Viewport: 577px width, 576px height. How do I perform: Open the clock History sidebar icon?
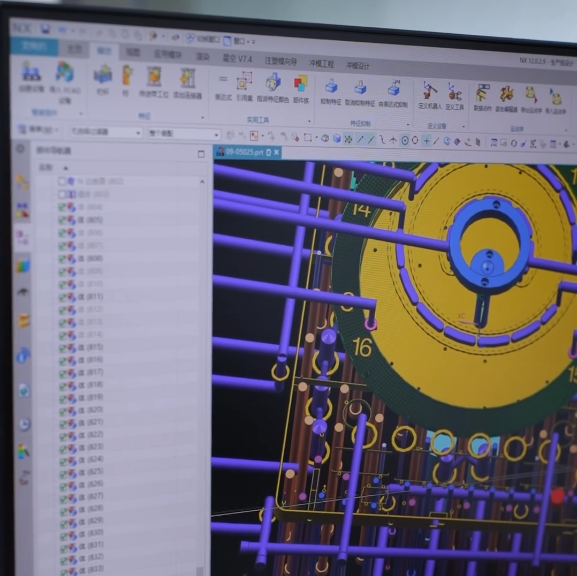tap(24, 424)
